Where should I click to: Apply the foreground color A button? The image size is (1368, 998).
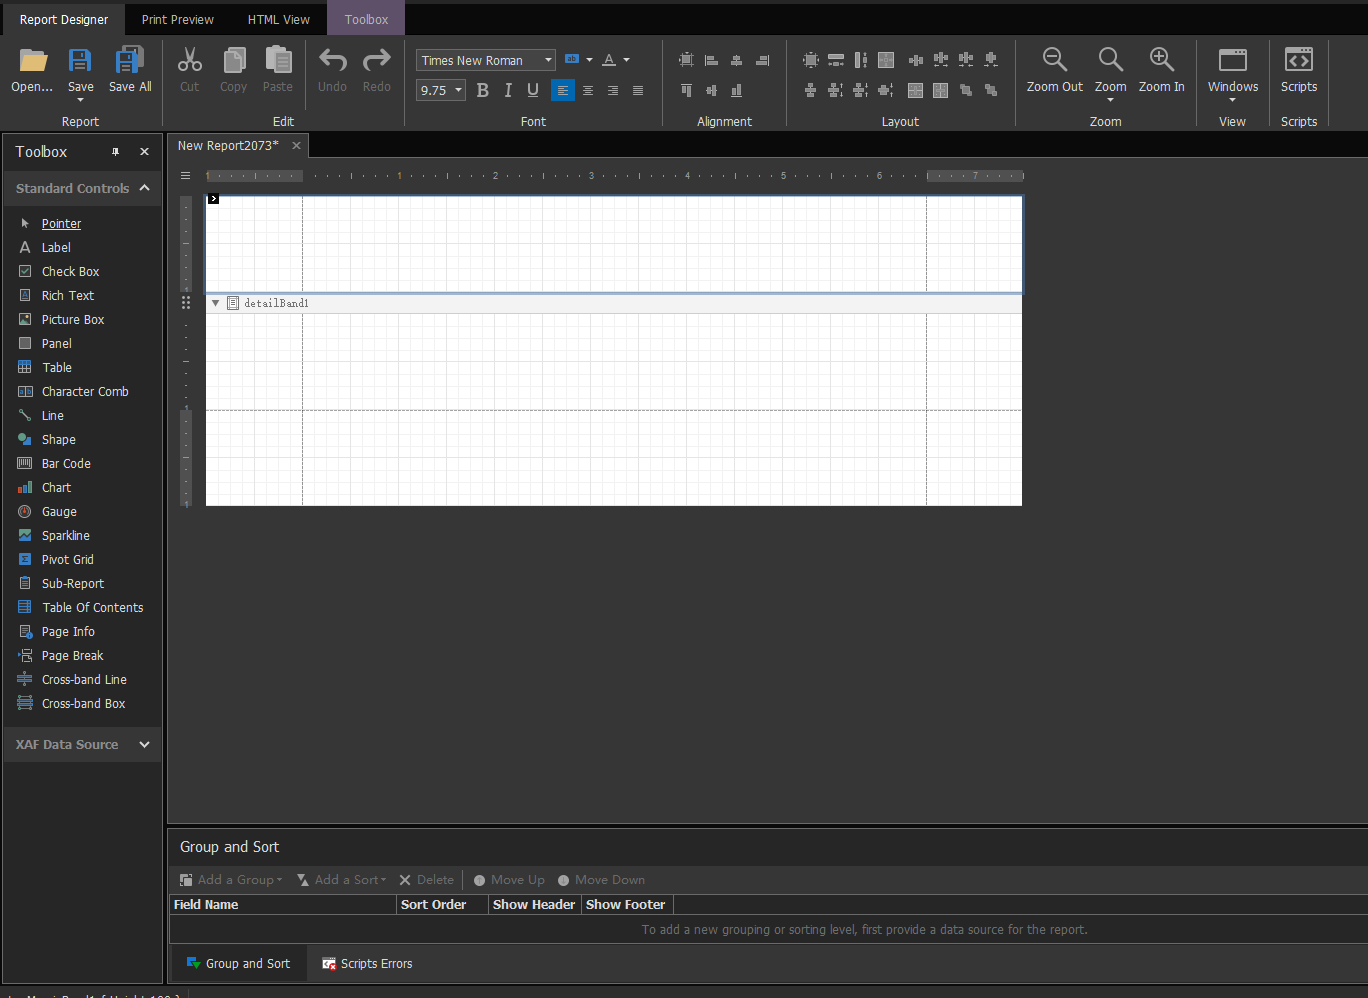[609, 60]
